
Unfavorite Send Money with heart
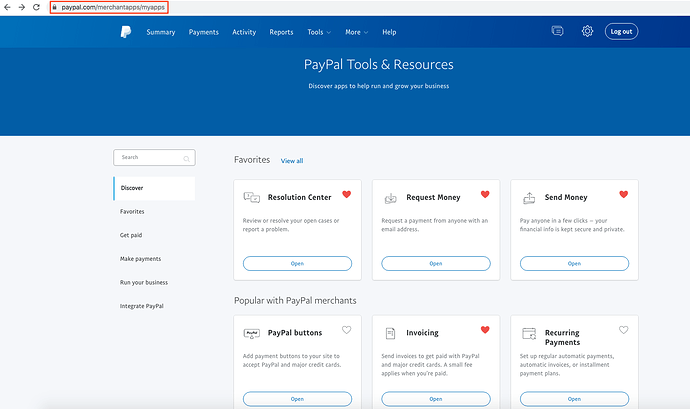pyautogui.click(x=624, y=194)
